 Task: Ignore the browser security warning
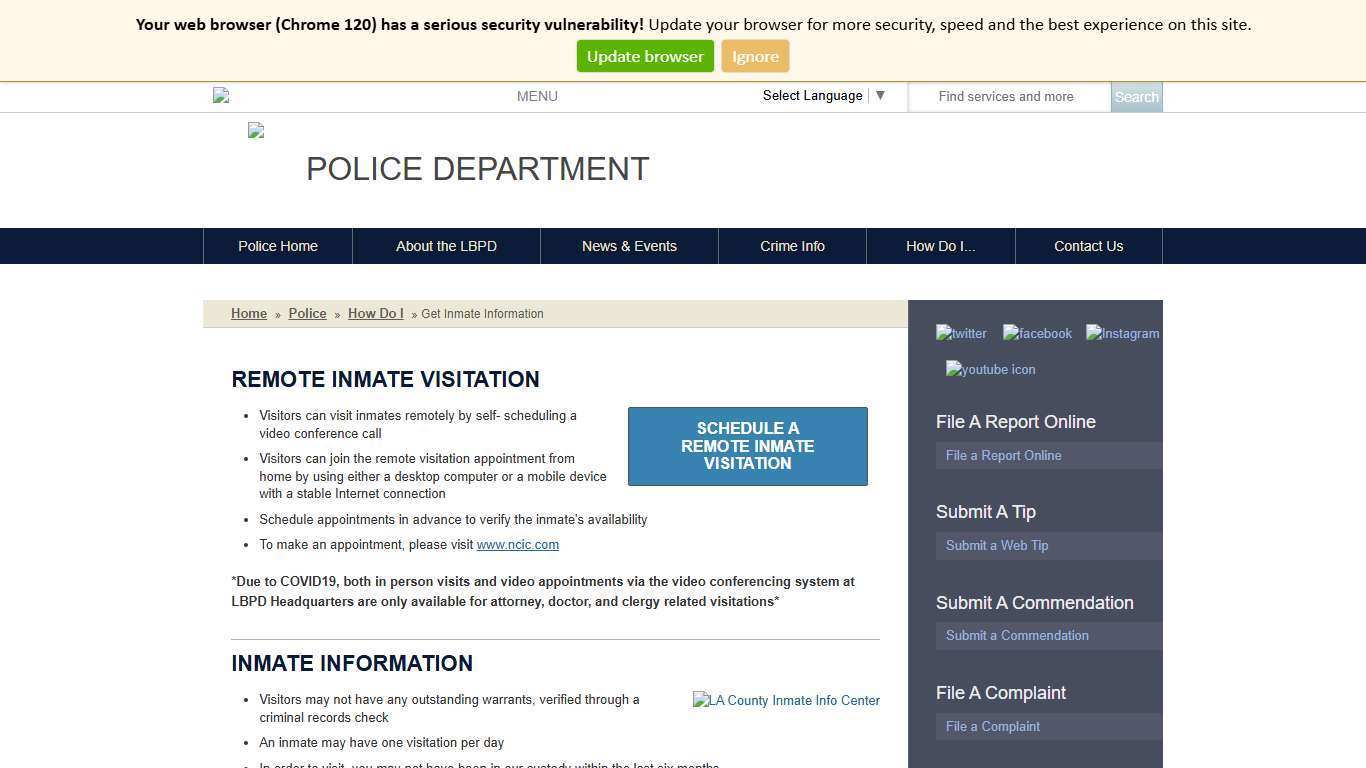pyautogui.click(x=755, y=56)
